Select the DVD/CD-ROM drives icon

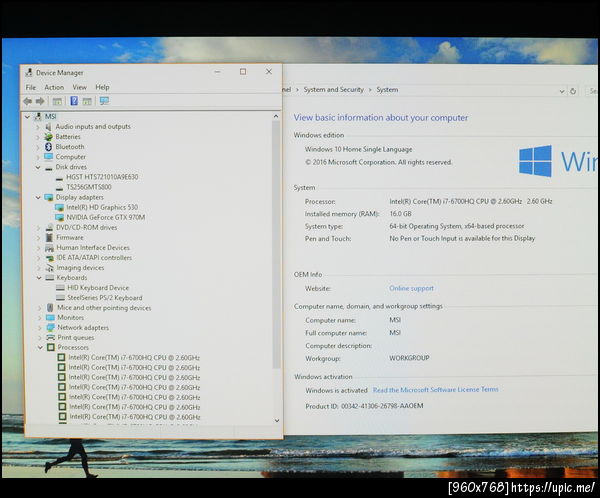point(49,227)
